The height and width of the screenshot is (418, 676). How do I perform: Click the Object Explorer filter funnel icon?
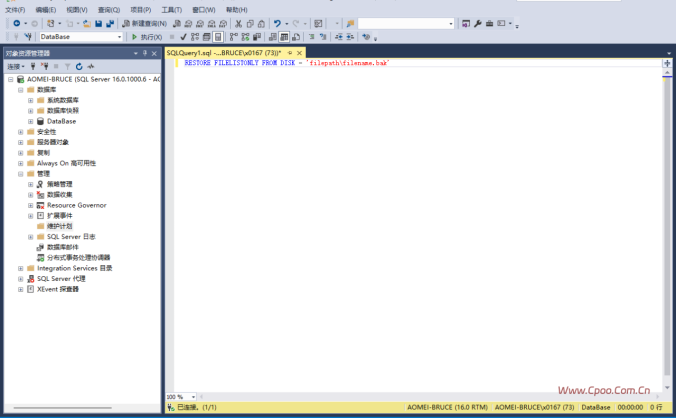67,66
